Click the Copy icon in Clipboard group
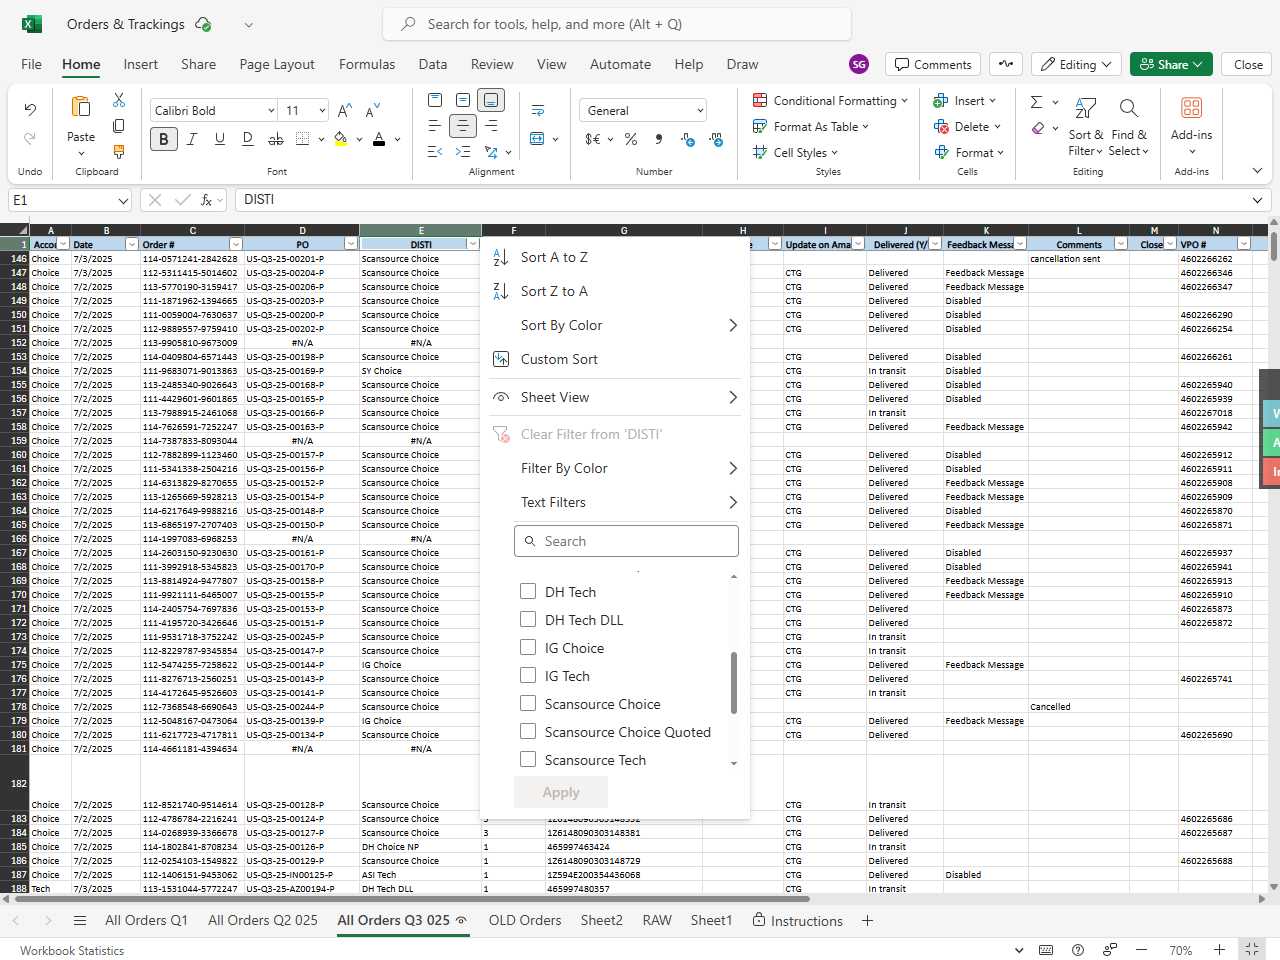Viewport: 1280px width, 960px height. (119, 126)
